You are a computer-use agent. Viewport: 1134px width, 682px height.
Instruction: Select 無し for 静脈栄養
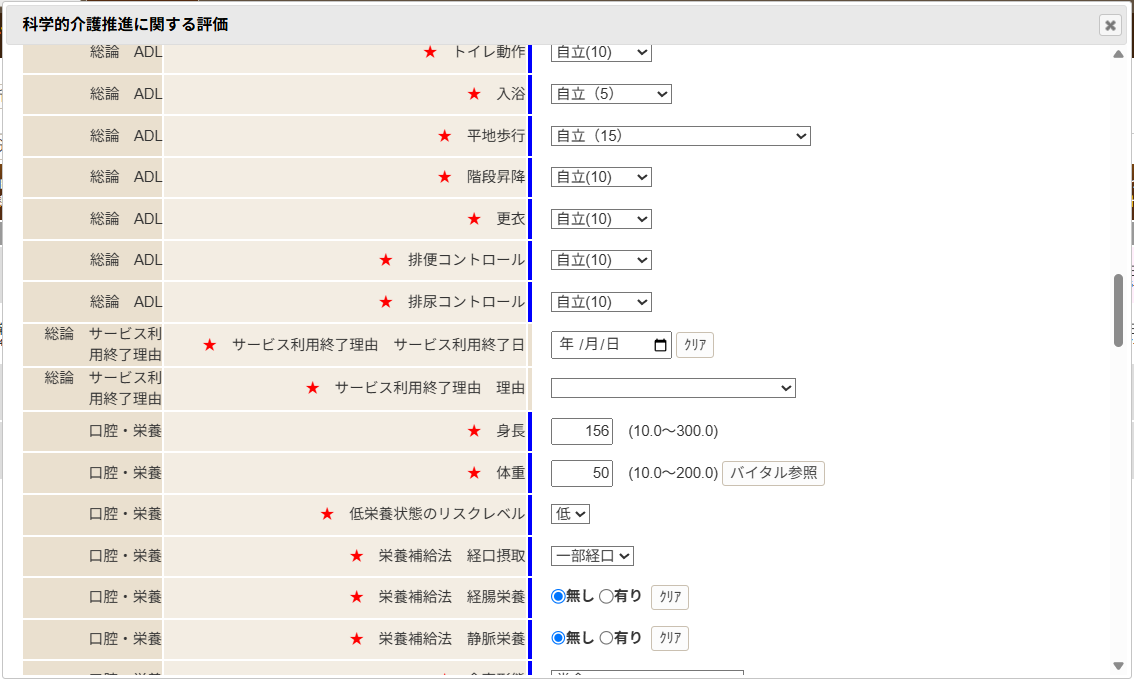(x=558, y=638)
